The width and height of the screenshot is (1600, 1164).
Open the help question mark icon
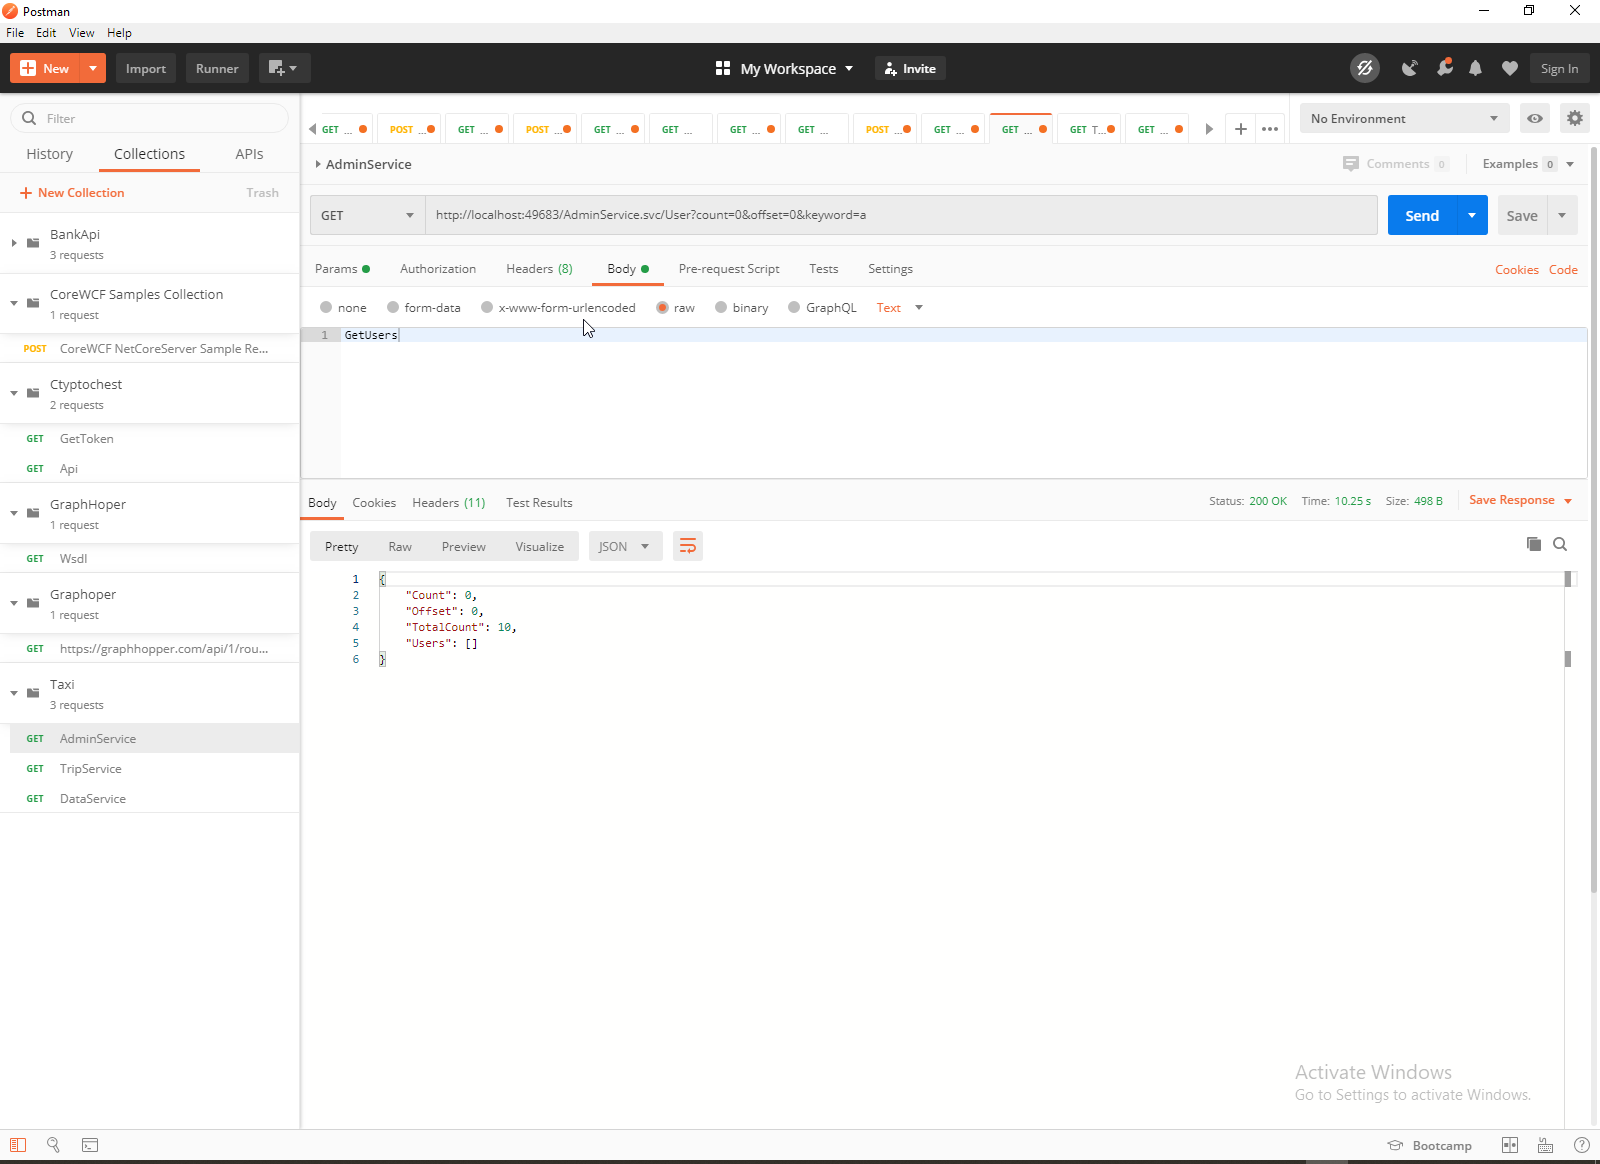coord(1581,1145)
